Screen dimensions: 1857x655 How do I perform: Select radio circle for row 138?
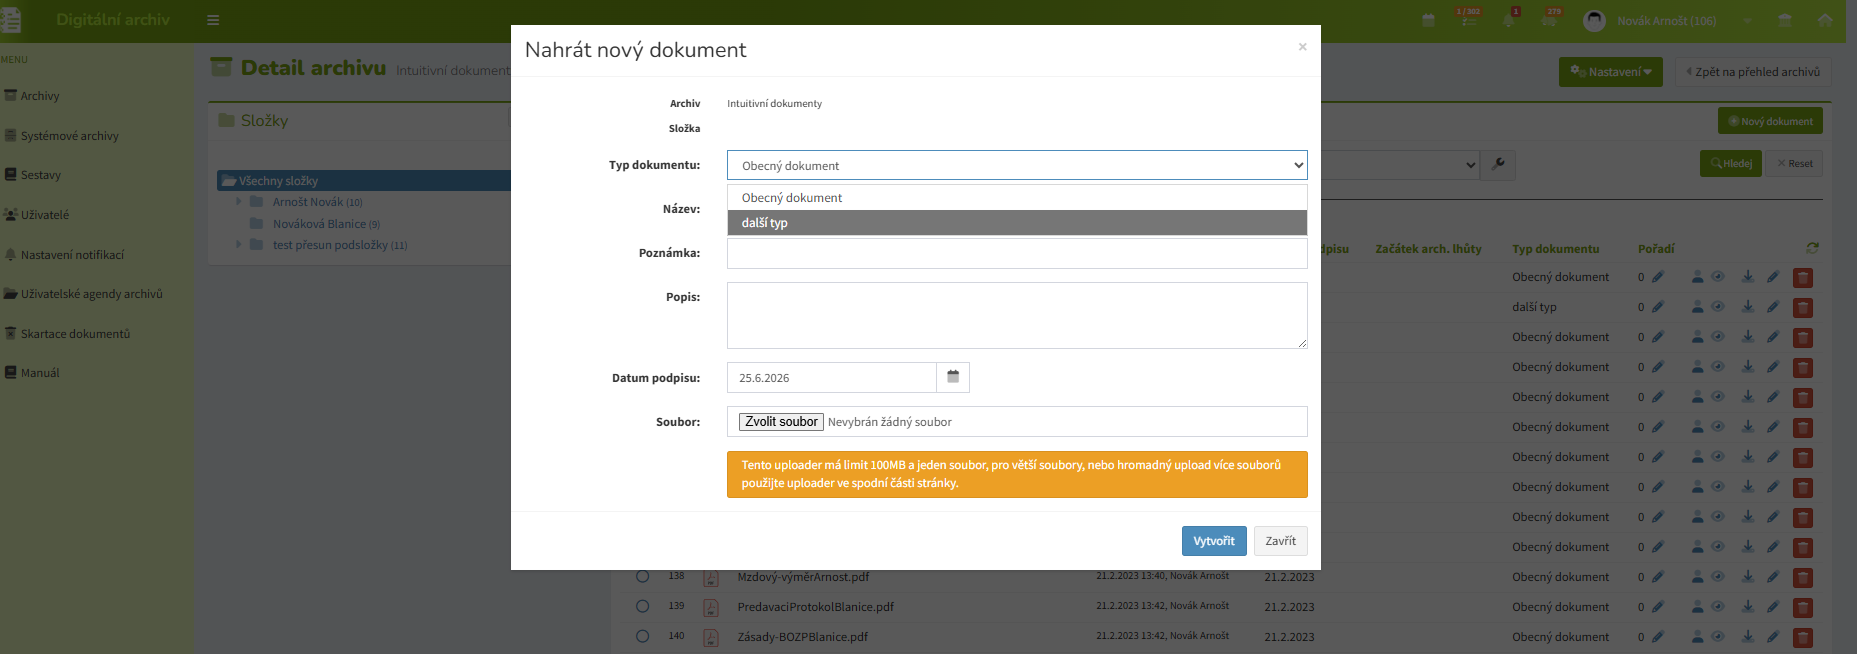click(643, 576)
